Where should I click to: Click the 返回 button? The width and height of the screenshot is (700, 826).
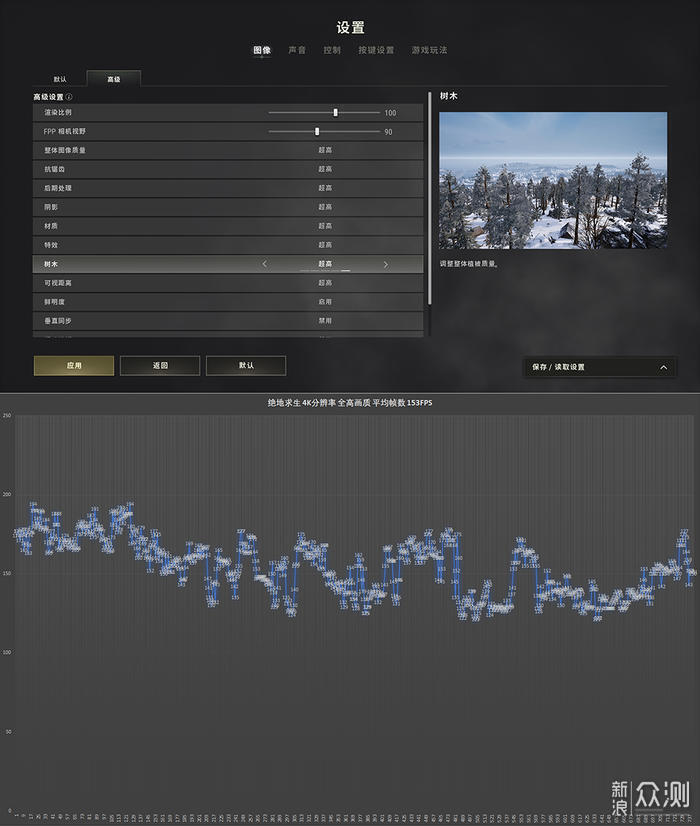coord(160,366)
